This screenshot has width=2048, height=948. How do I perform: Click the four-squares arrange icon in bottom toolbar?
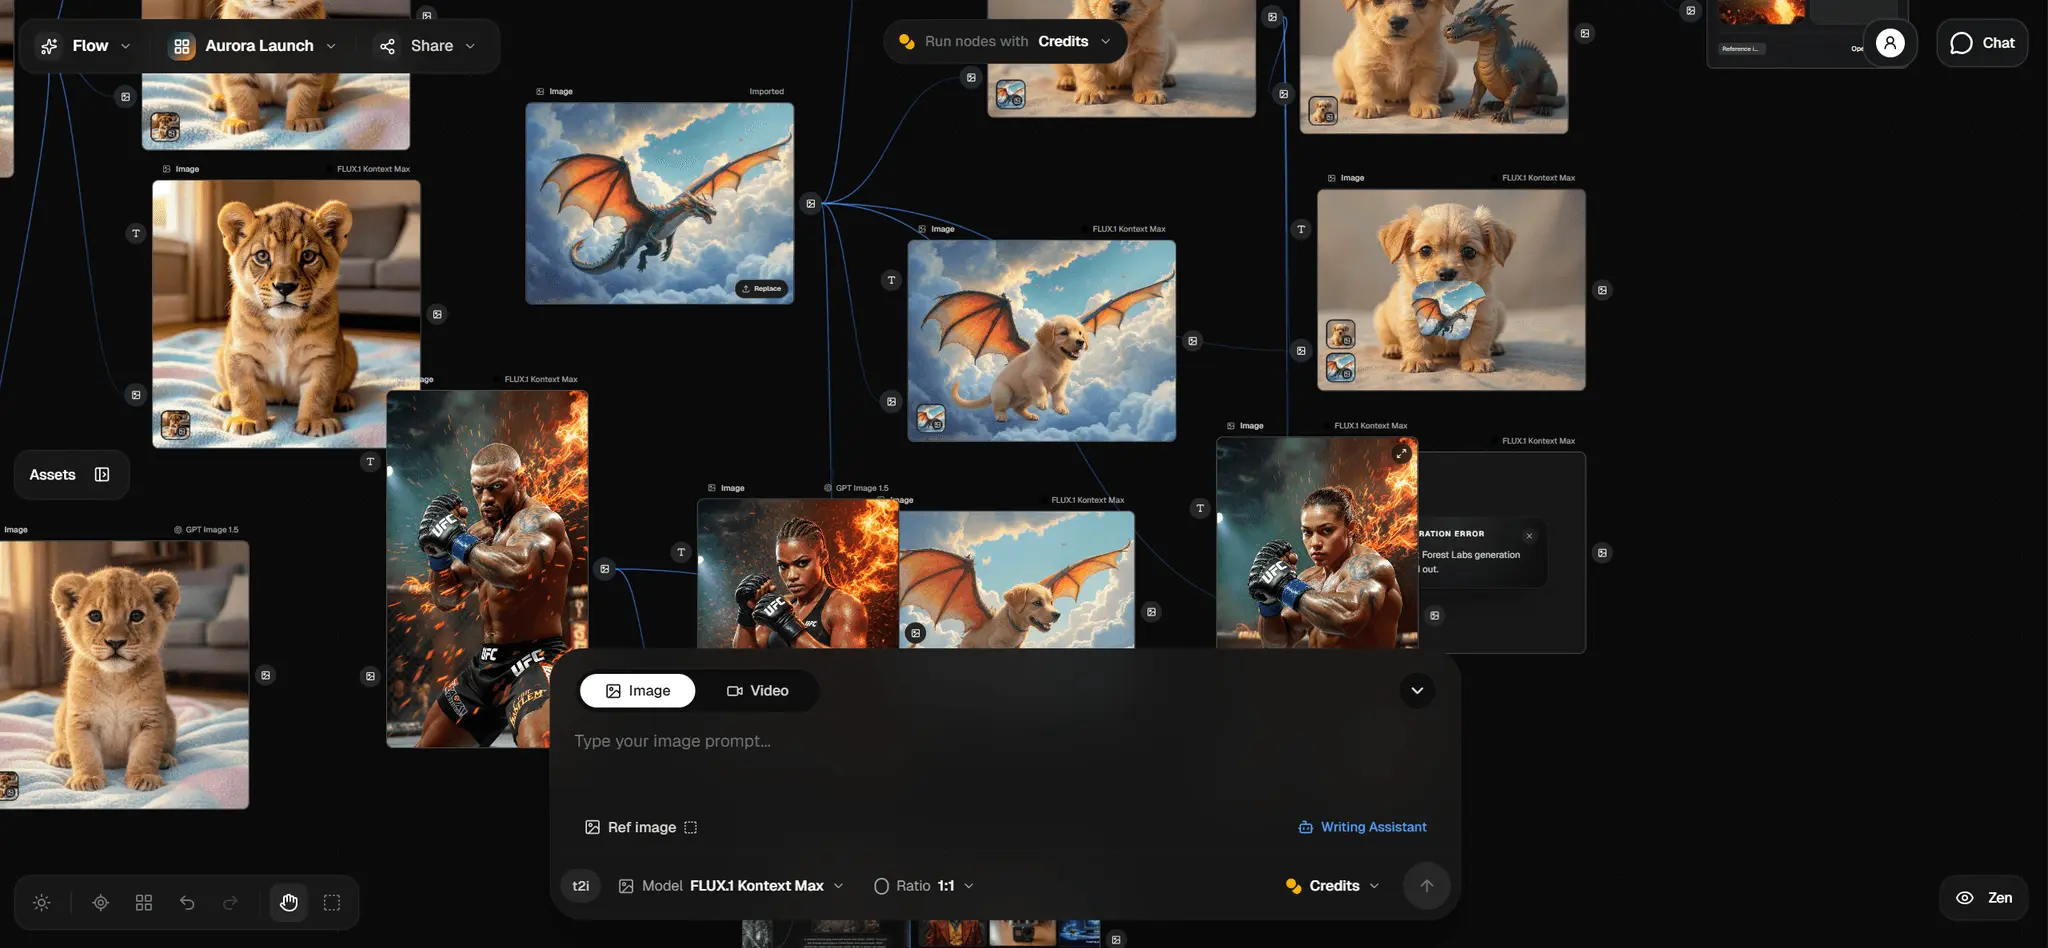click(144, 902)
